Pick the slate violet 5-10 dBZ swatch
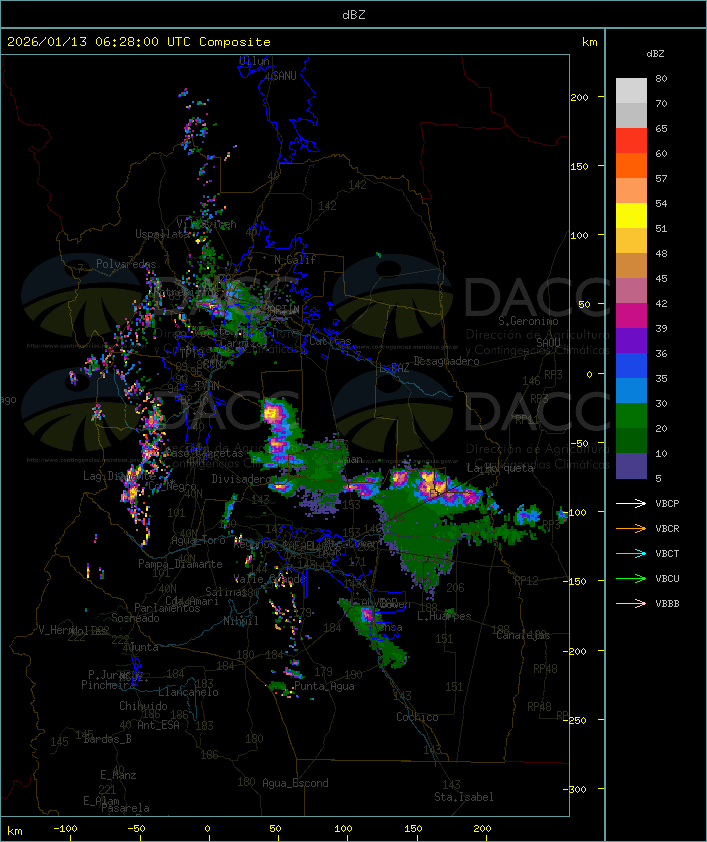This screenshot has width=707, height=842. click(631, 466)
